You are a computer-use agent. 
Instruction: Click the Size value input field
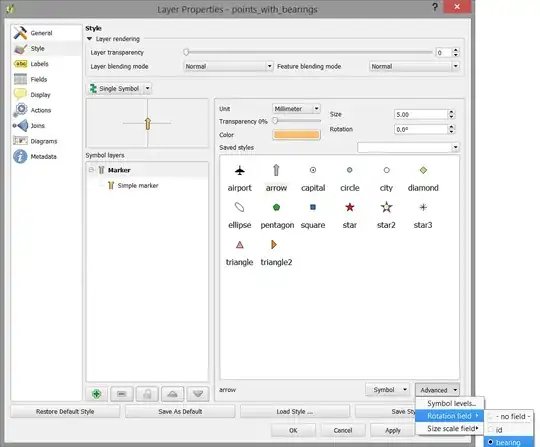click(x=420, y=114)
